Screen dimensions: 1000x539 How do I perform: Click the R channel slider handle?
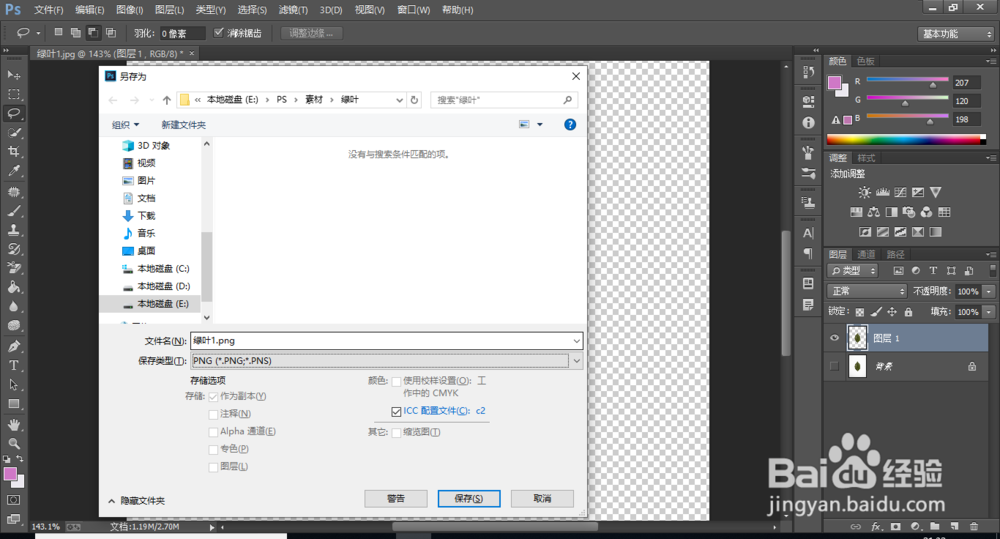pyautogui.click(x=933, y=85)
